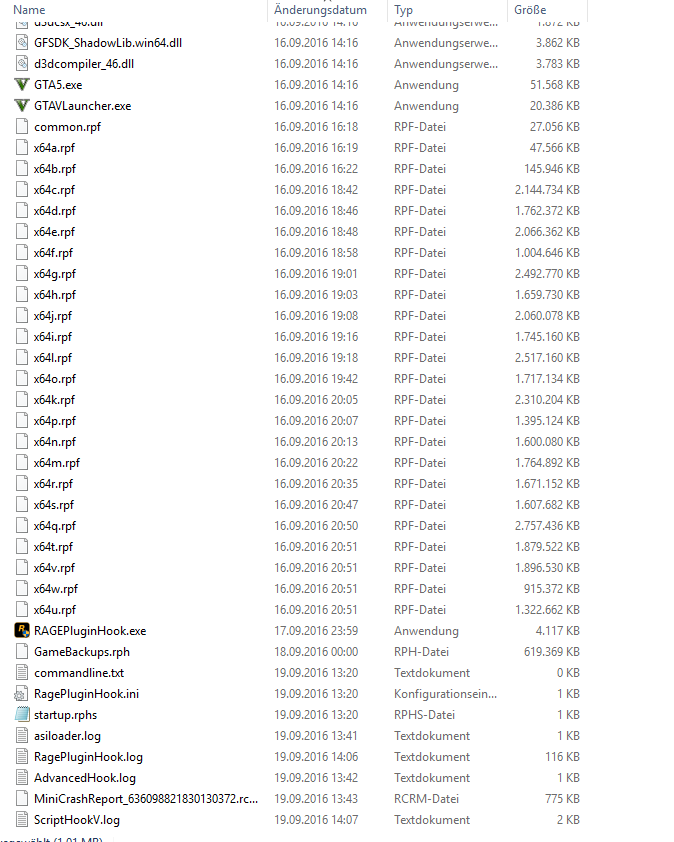Click the d3dcompiler_46.dll file icon
Image resolution: width=674 pixels, height=842 pixels.
(21, 64)
